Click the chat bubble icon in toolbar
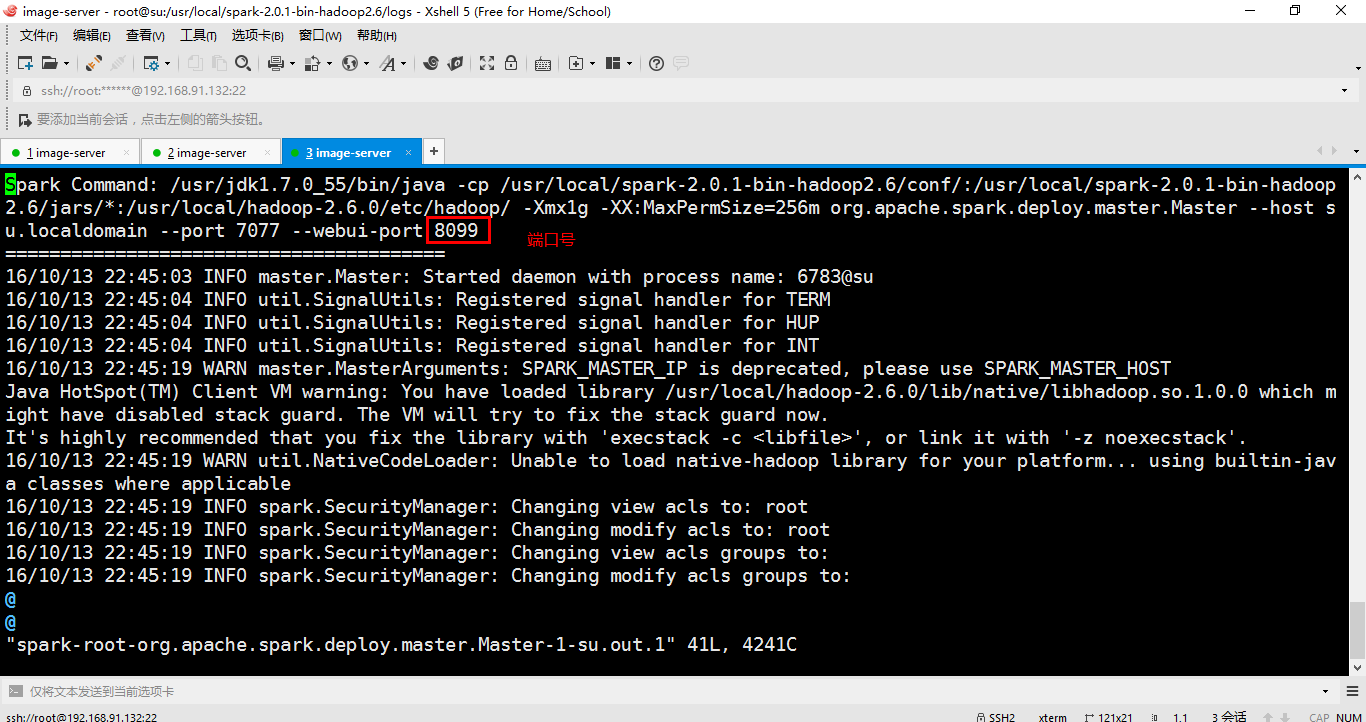The image size is (1366, 722). coord(681,63)
